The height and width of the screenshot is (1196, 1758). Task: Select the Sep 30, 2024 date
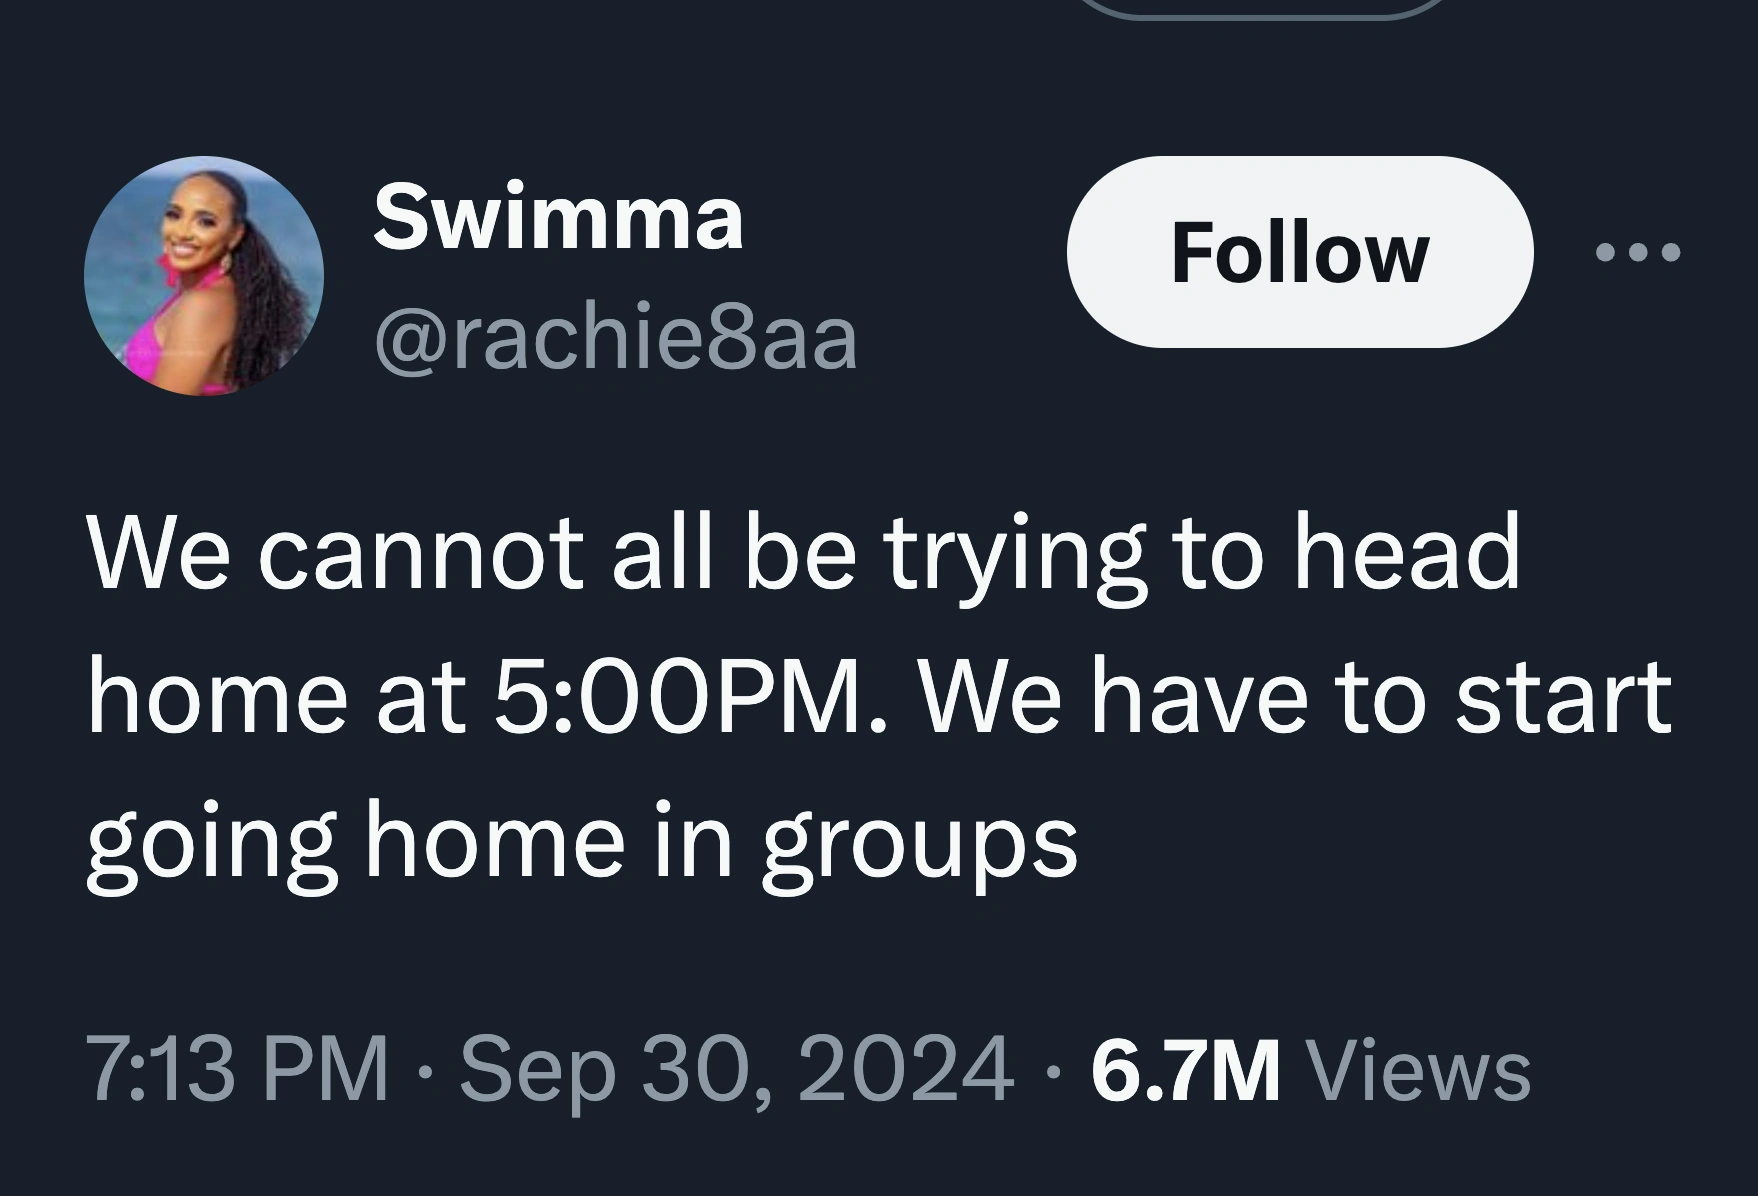click(735, 1070)
